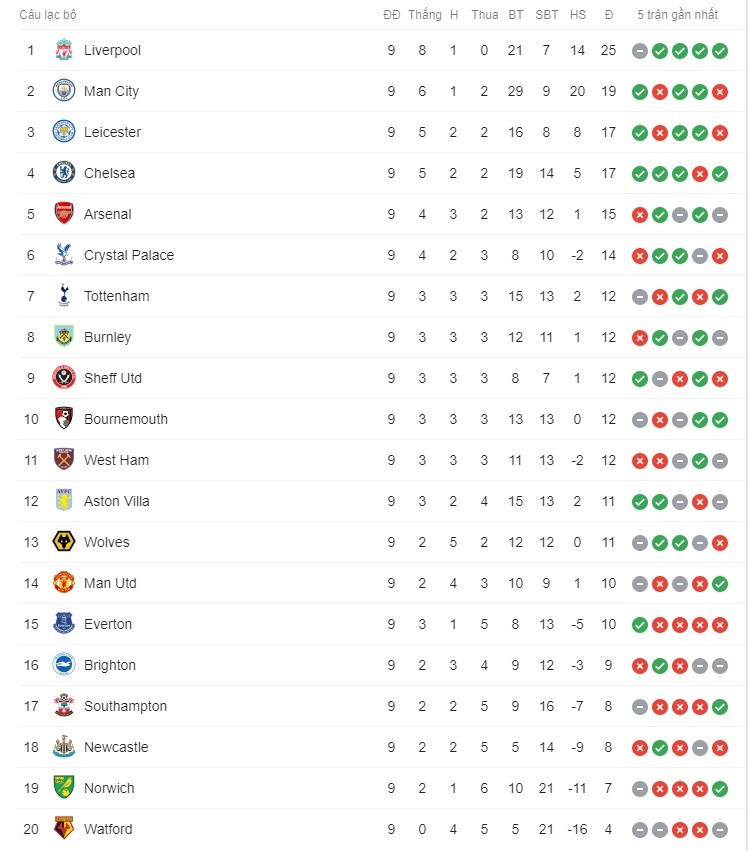Viewport: 748px width, 851px height.
Task: Click Liverpool's most recent win marker
Action: [x=720, y=51]
